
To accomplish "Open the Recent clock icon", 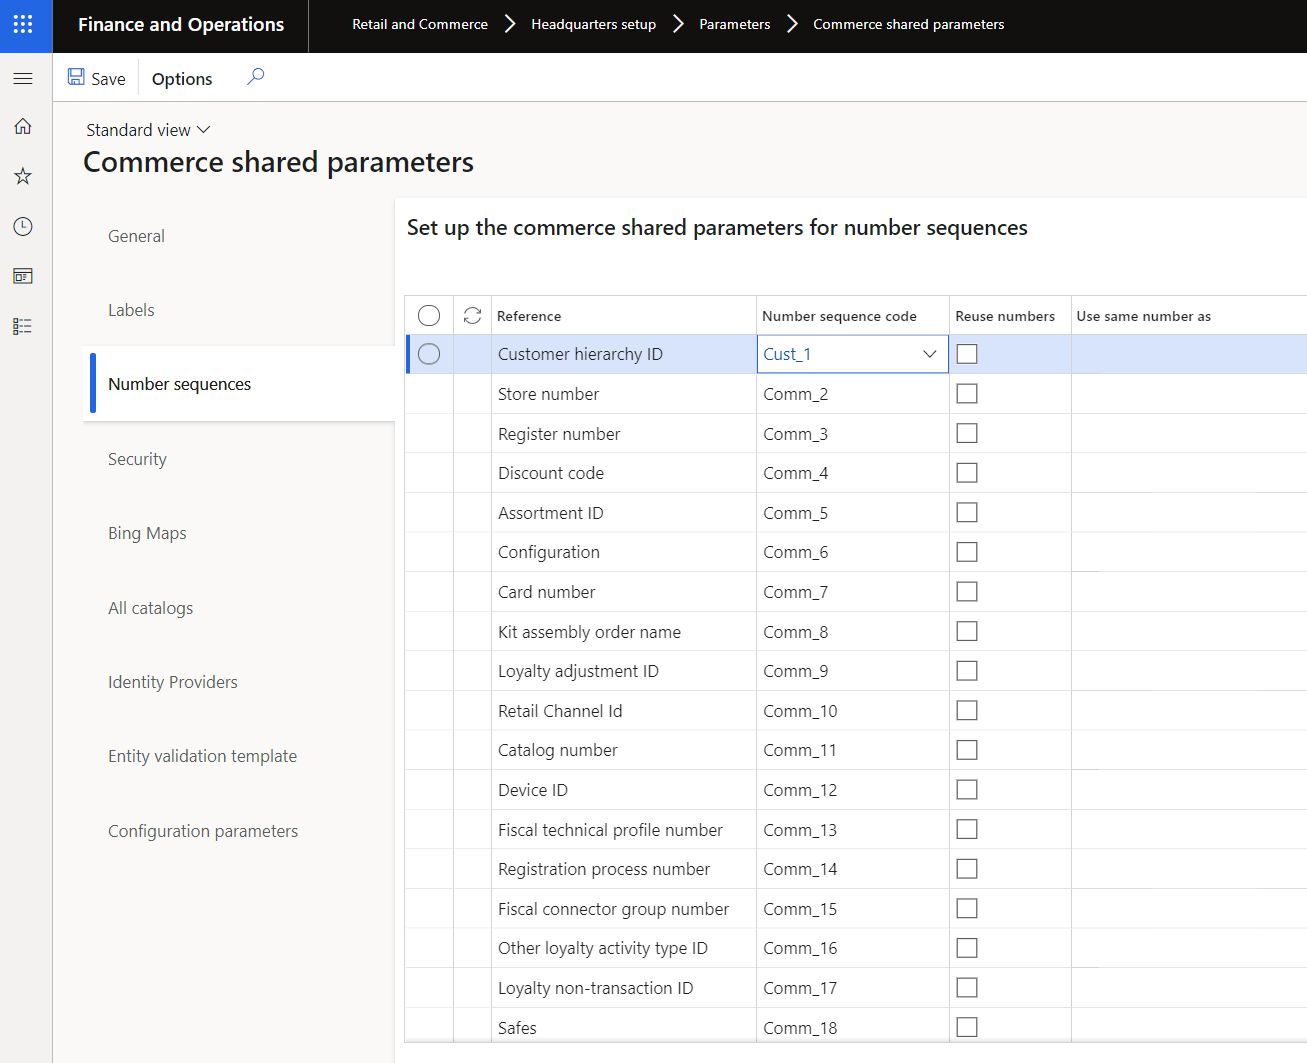I will click(23, 226).
